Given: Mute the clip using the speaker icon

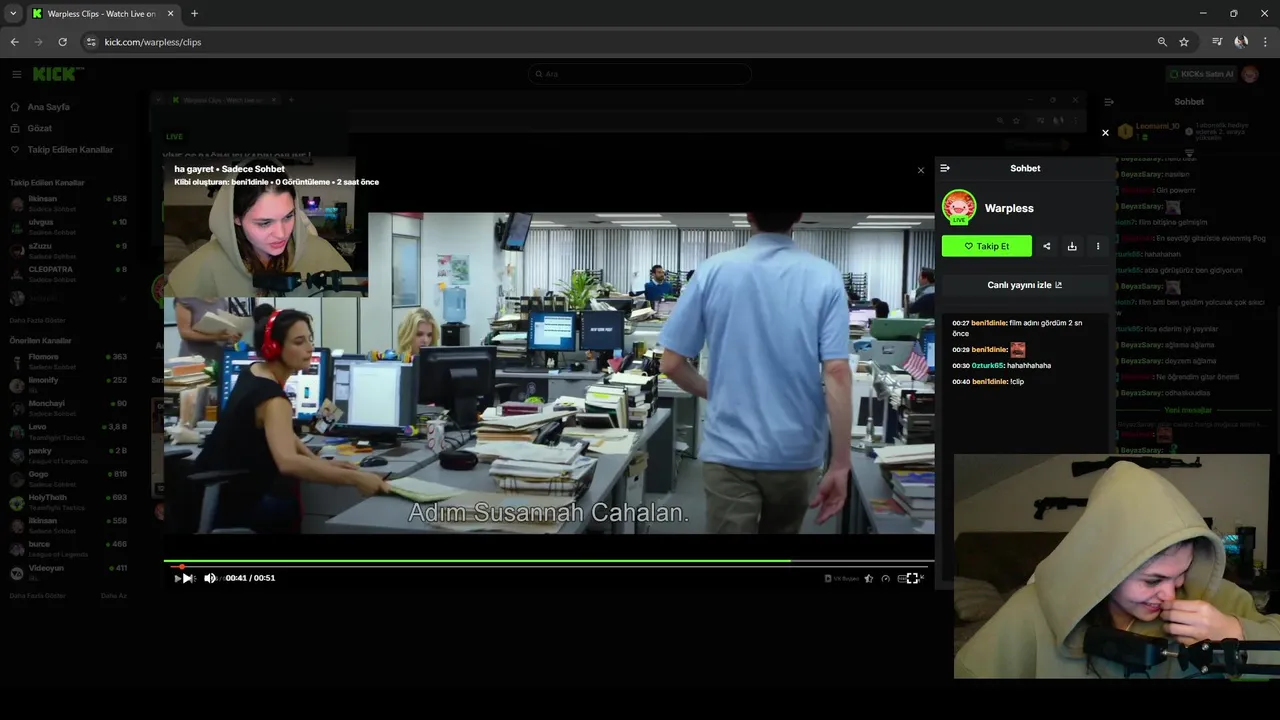Looking at the screenshot, I should coord(210,578).
